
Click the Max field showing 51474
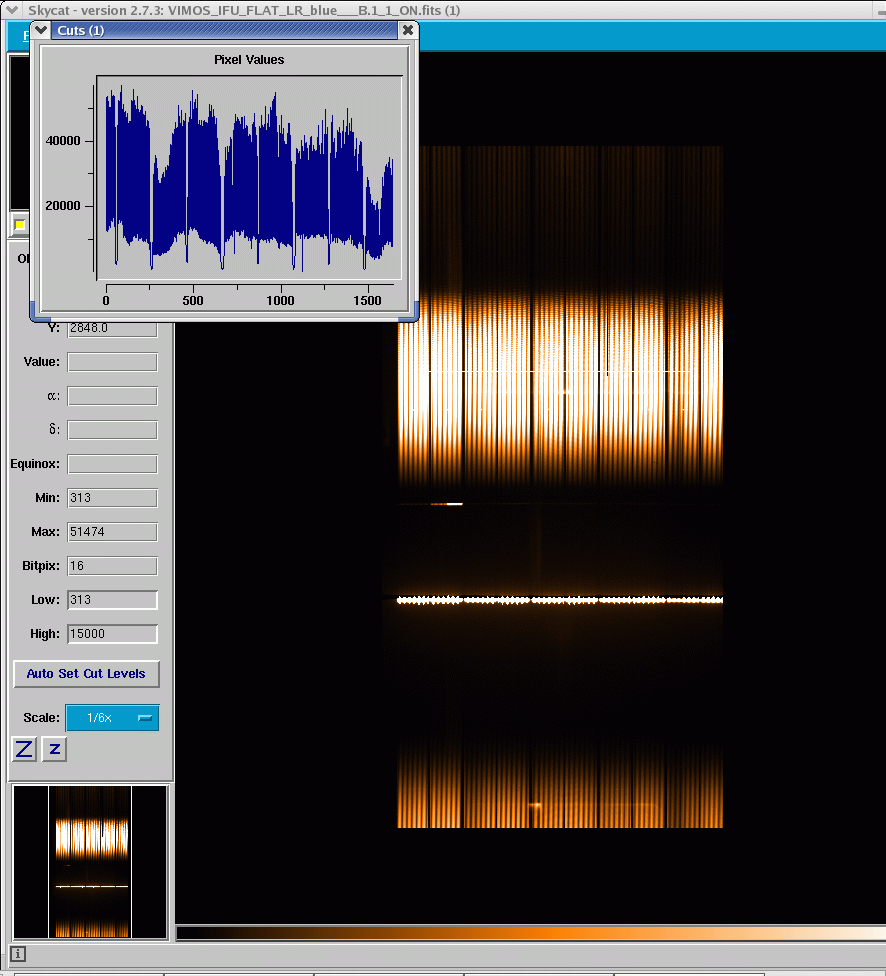click(112, 532)
